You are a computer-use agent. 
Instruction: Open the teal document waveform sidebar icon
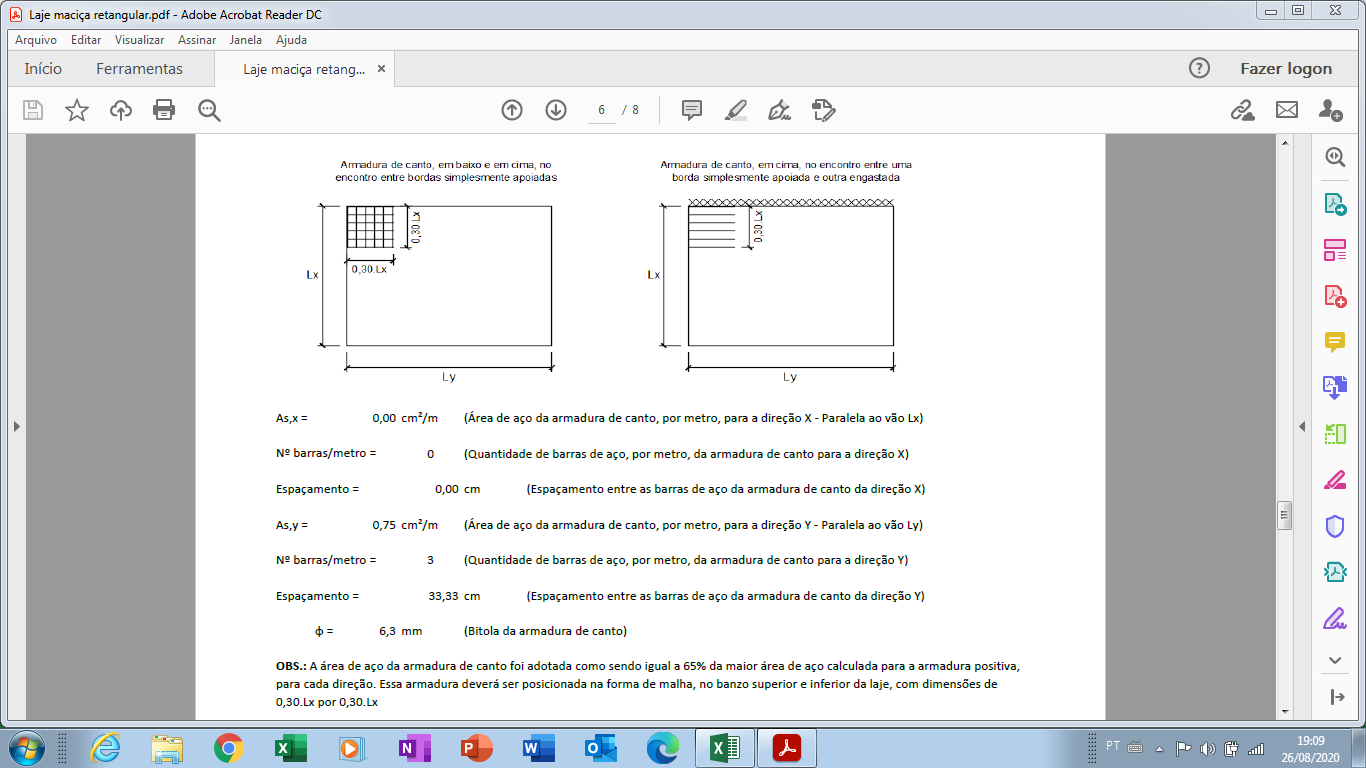pos(1335,572)
